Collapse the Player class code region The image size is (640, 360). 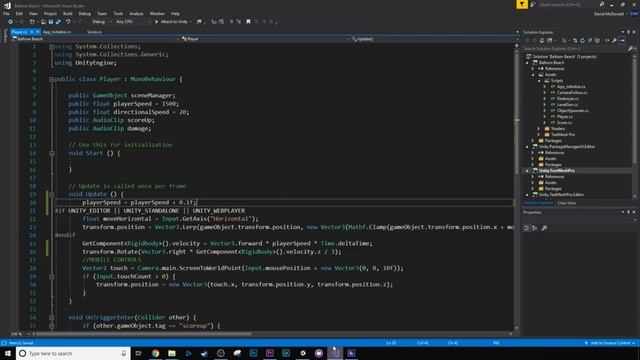pos(51,80)
